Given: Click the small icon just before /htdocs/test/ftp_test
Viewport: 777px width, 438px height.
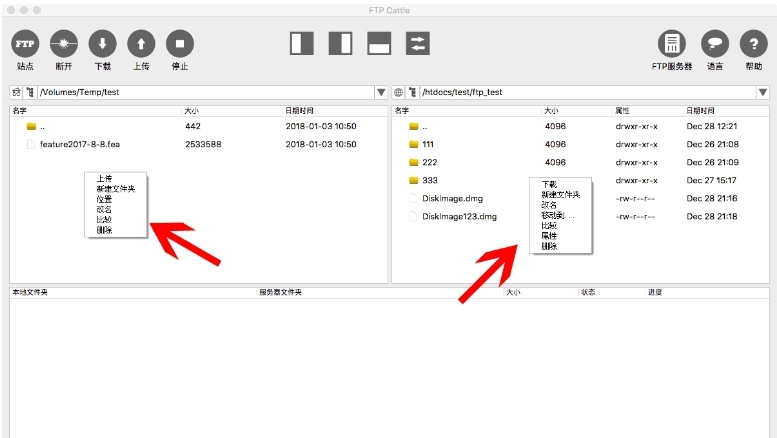Looking at the screenshot, I should (x=412, y=92).
